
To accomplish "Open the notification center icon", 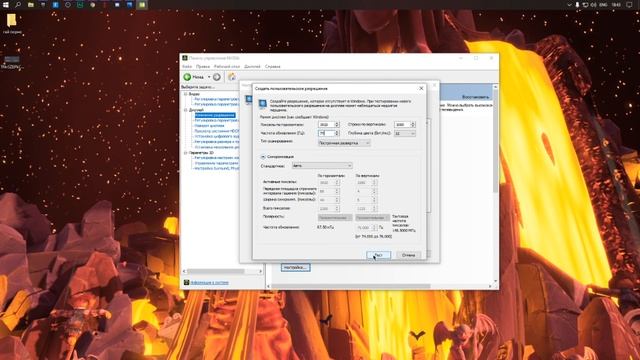I will coord(629,4).
